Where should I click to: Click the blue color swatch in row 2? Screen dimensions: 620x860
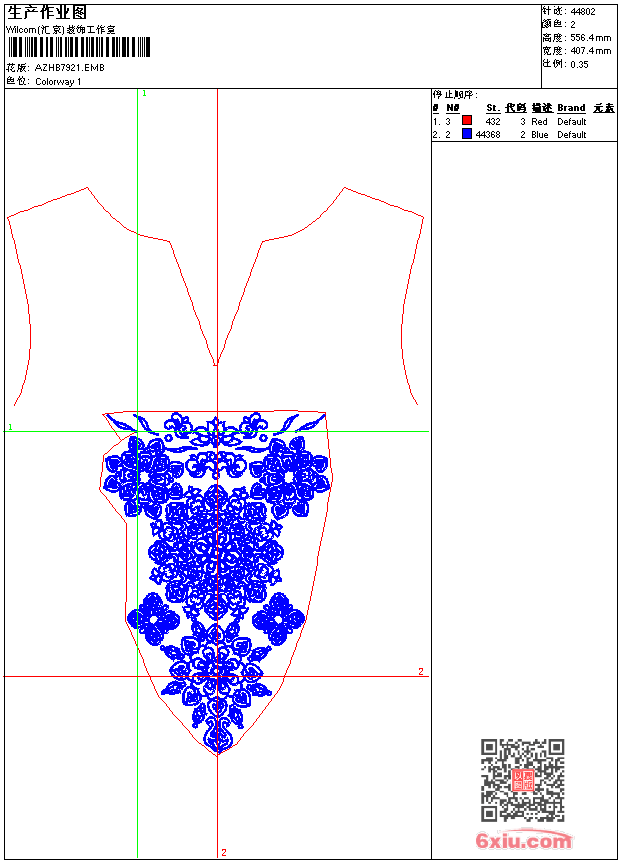point(467,134)
